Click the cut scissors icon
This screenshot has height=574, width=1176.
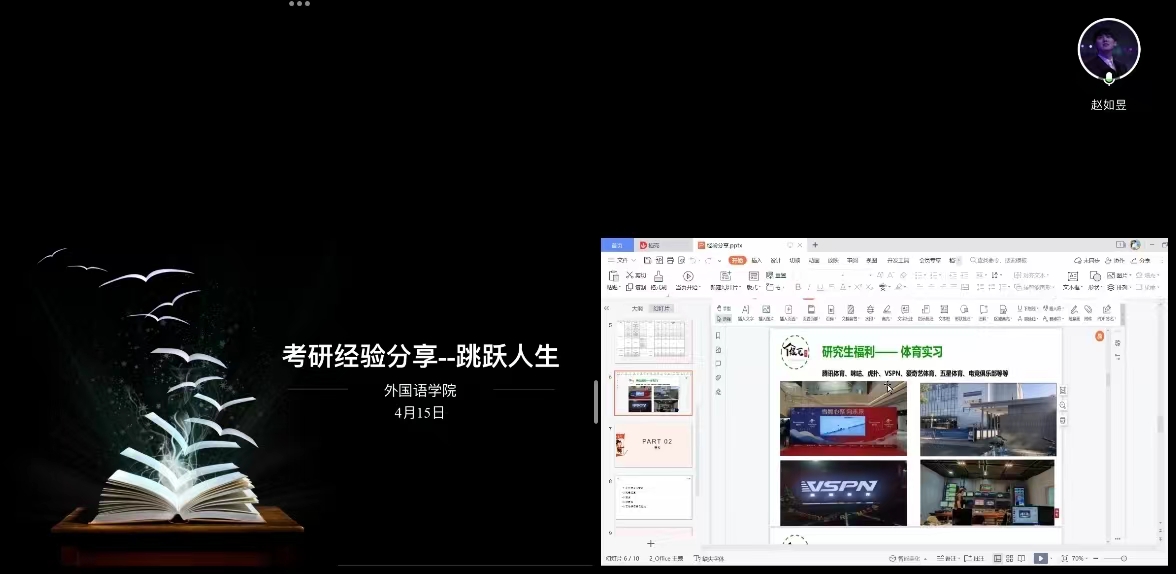click(629, 275)
